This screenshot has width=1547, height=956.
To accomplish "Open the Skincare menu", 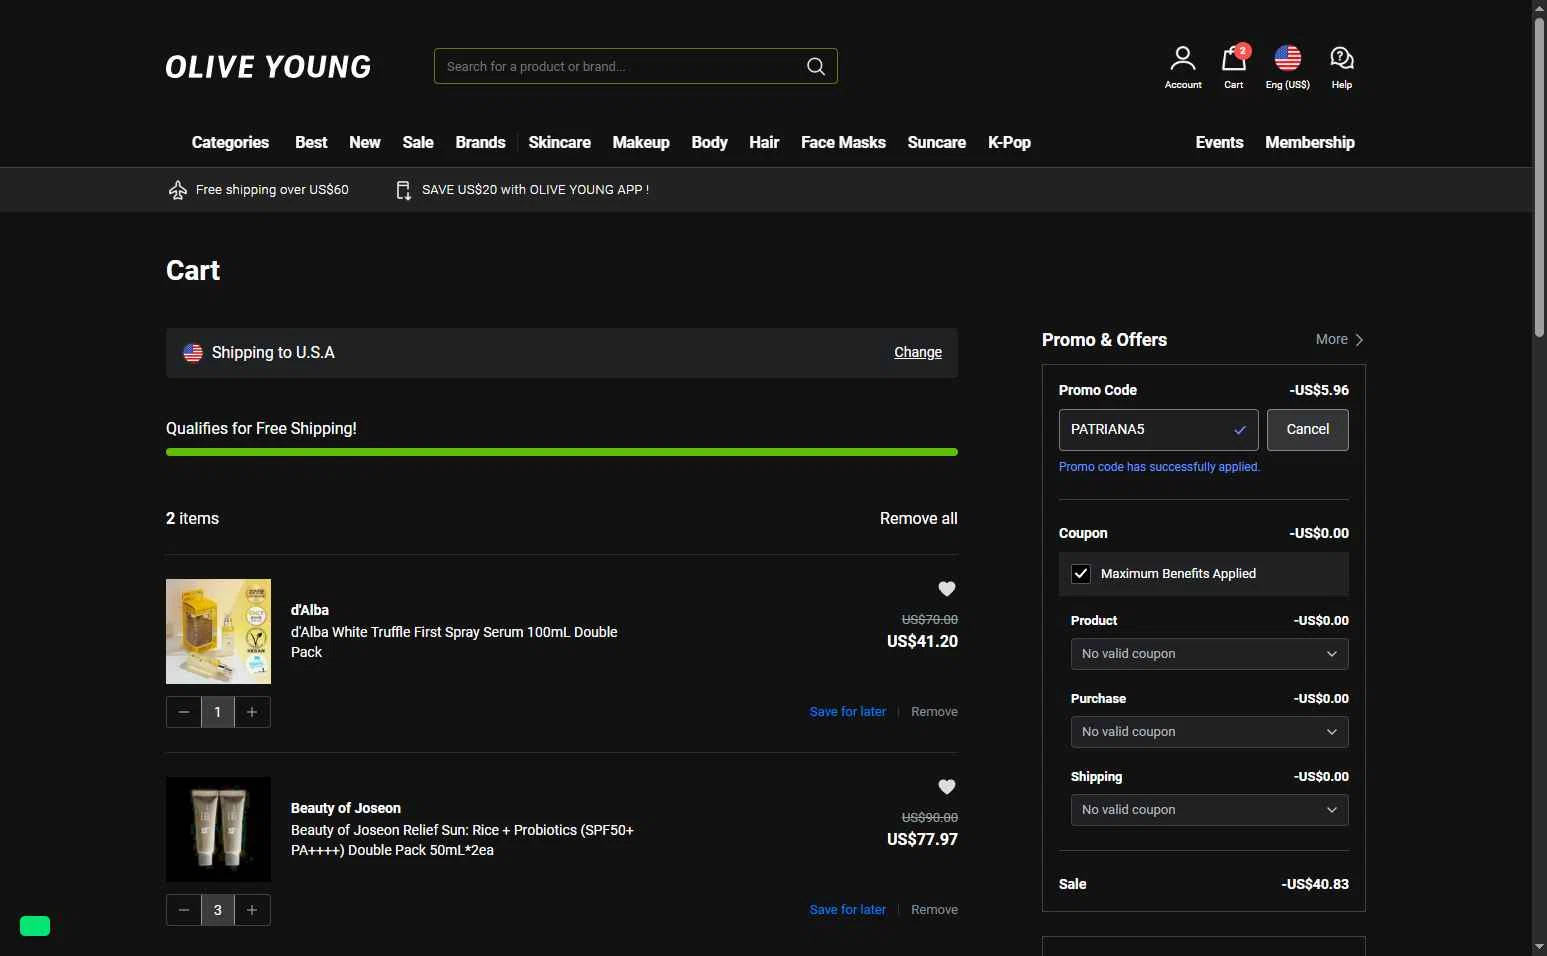I will [x=559, y=143].
